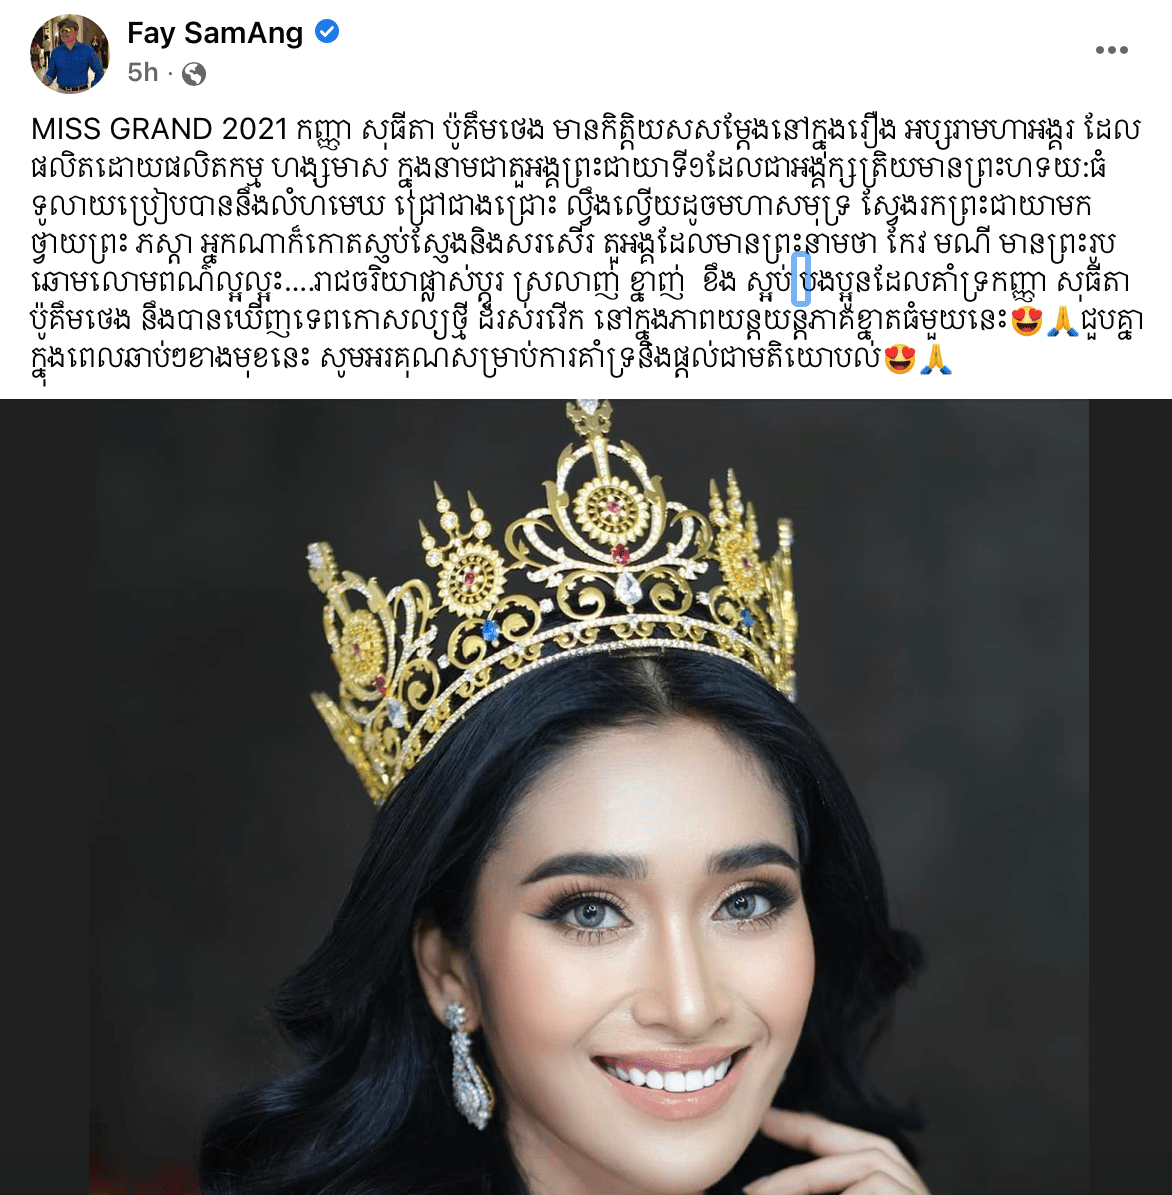Click the 5h post timestamp

(142, 73)
